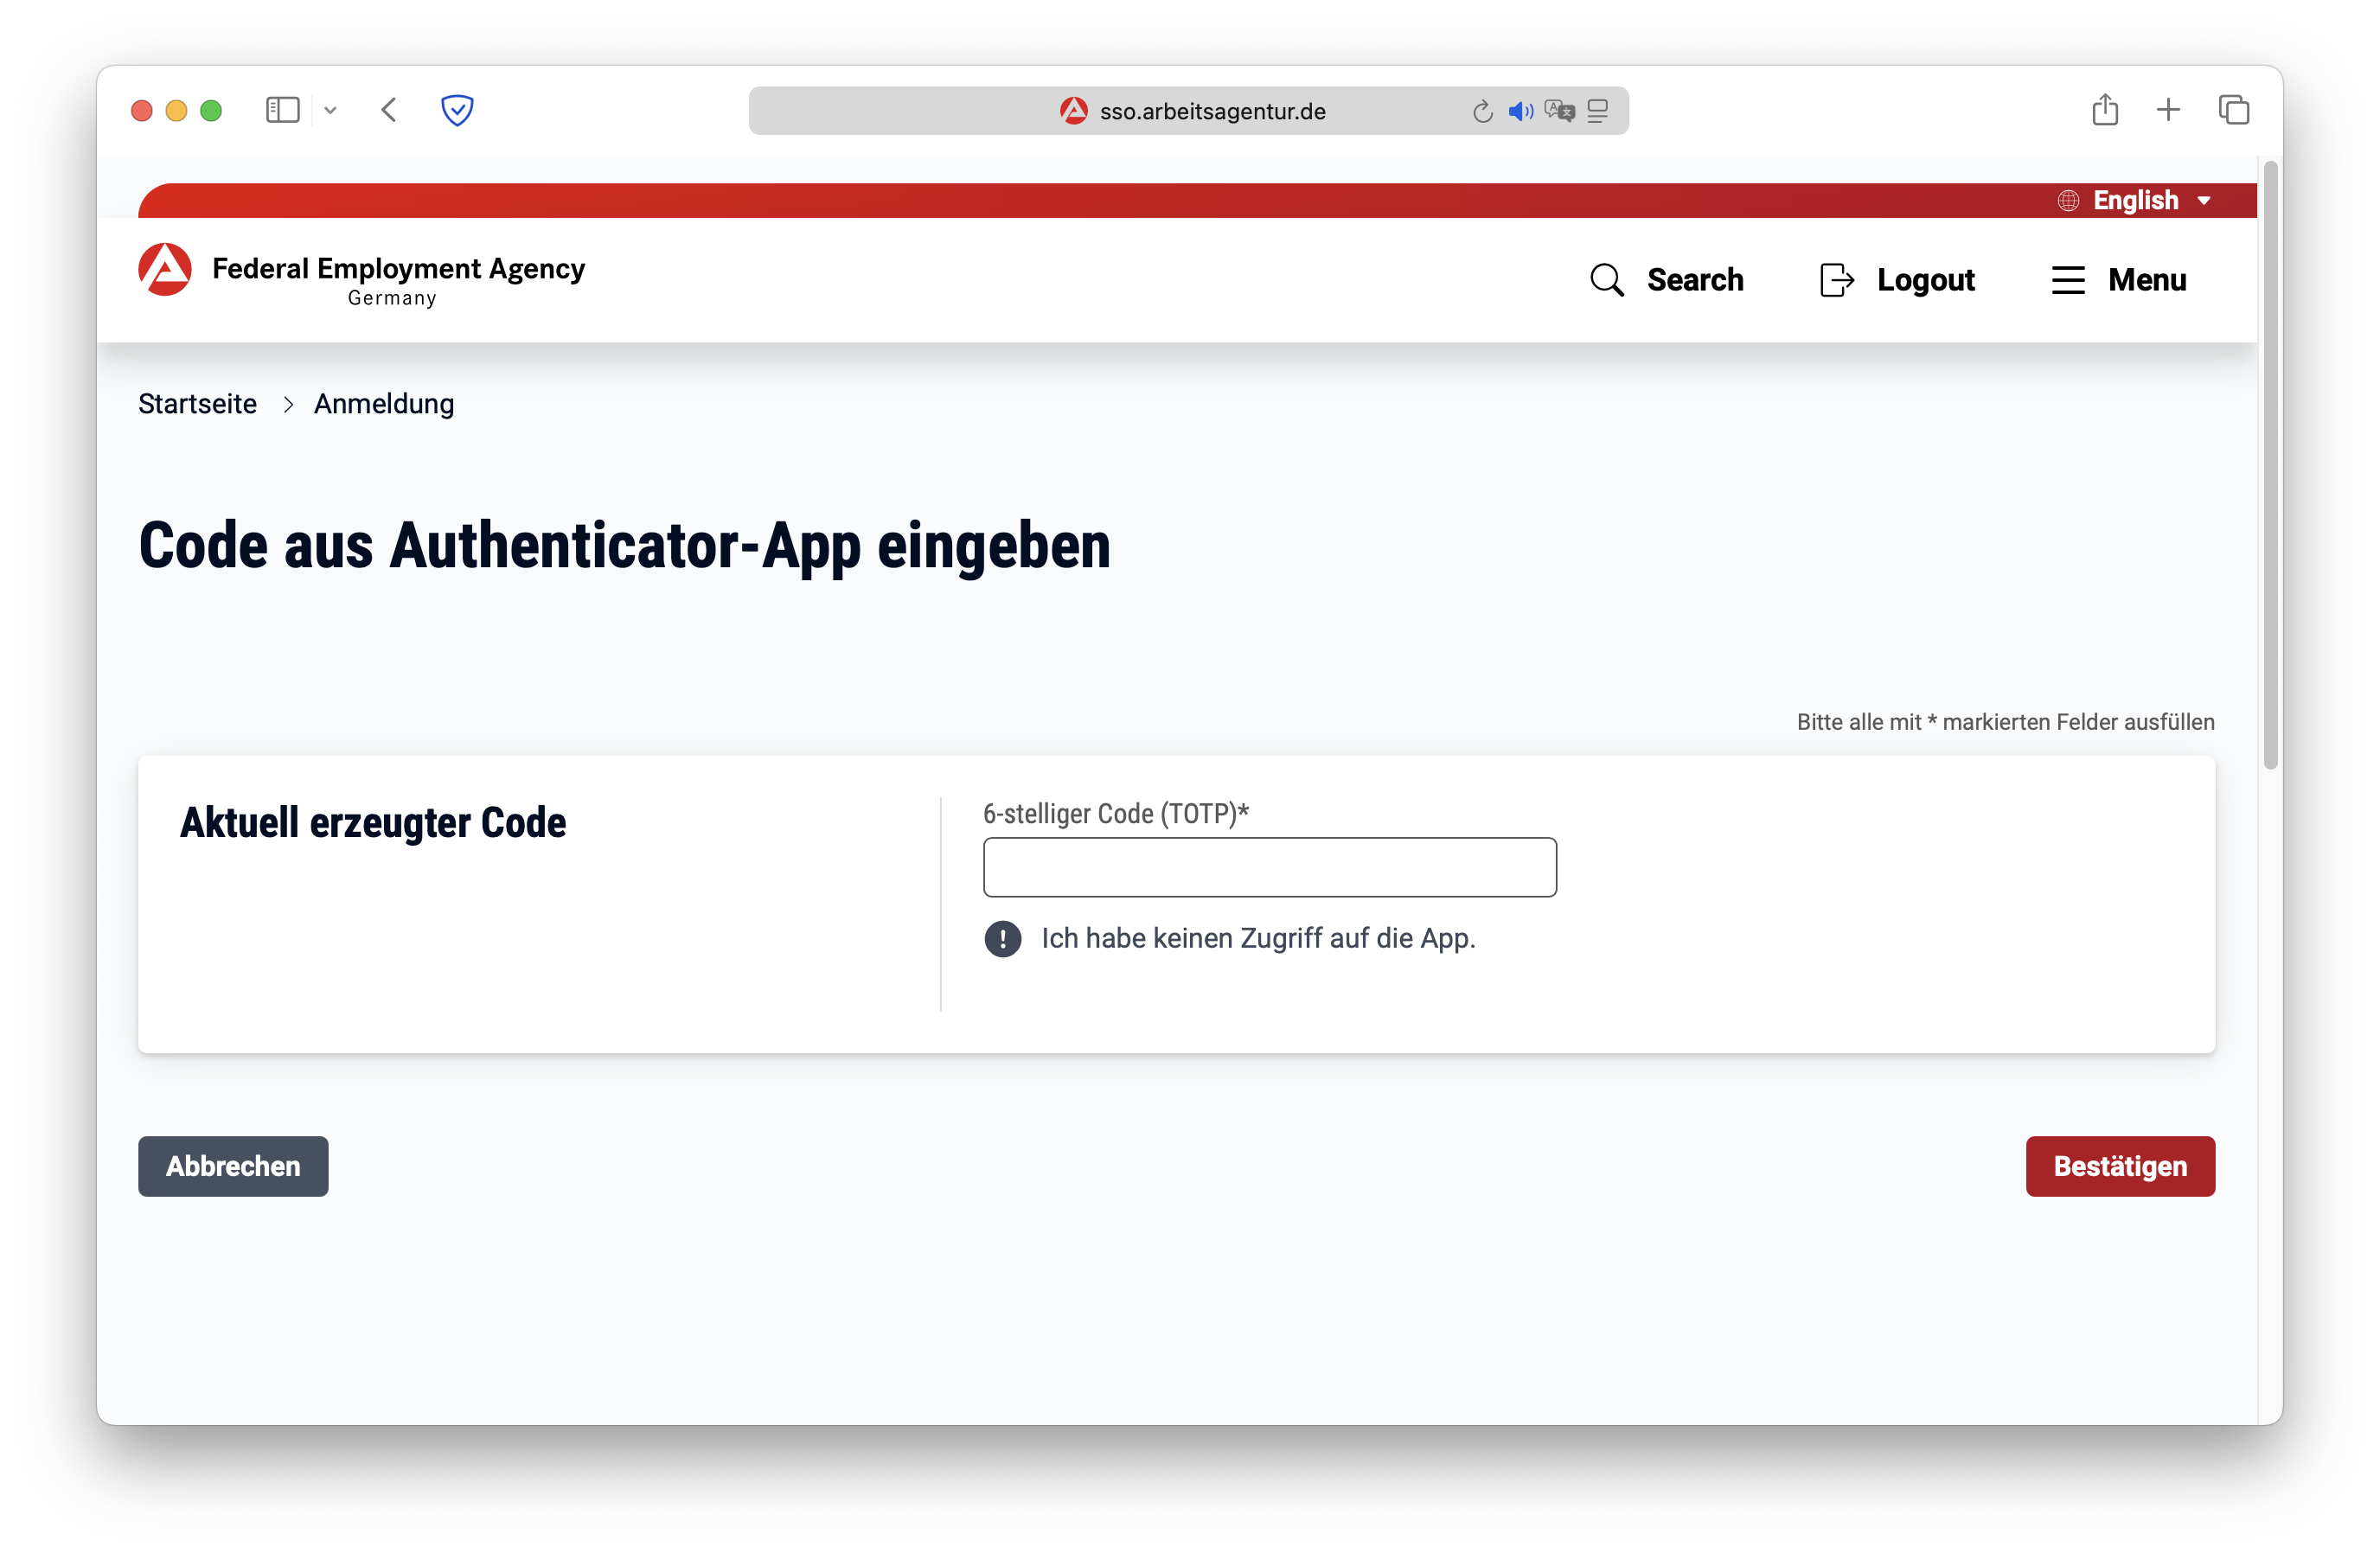
Task: Toggle Reader view in the address bar
Action: click(x=1597, y=111)
